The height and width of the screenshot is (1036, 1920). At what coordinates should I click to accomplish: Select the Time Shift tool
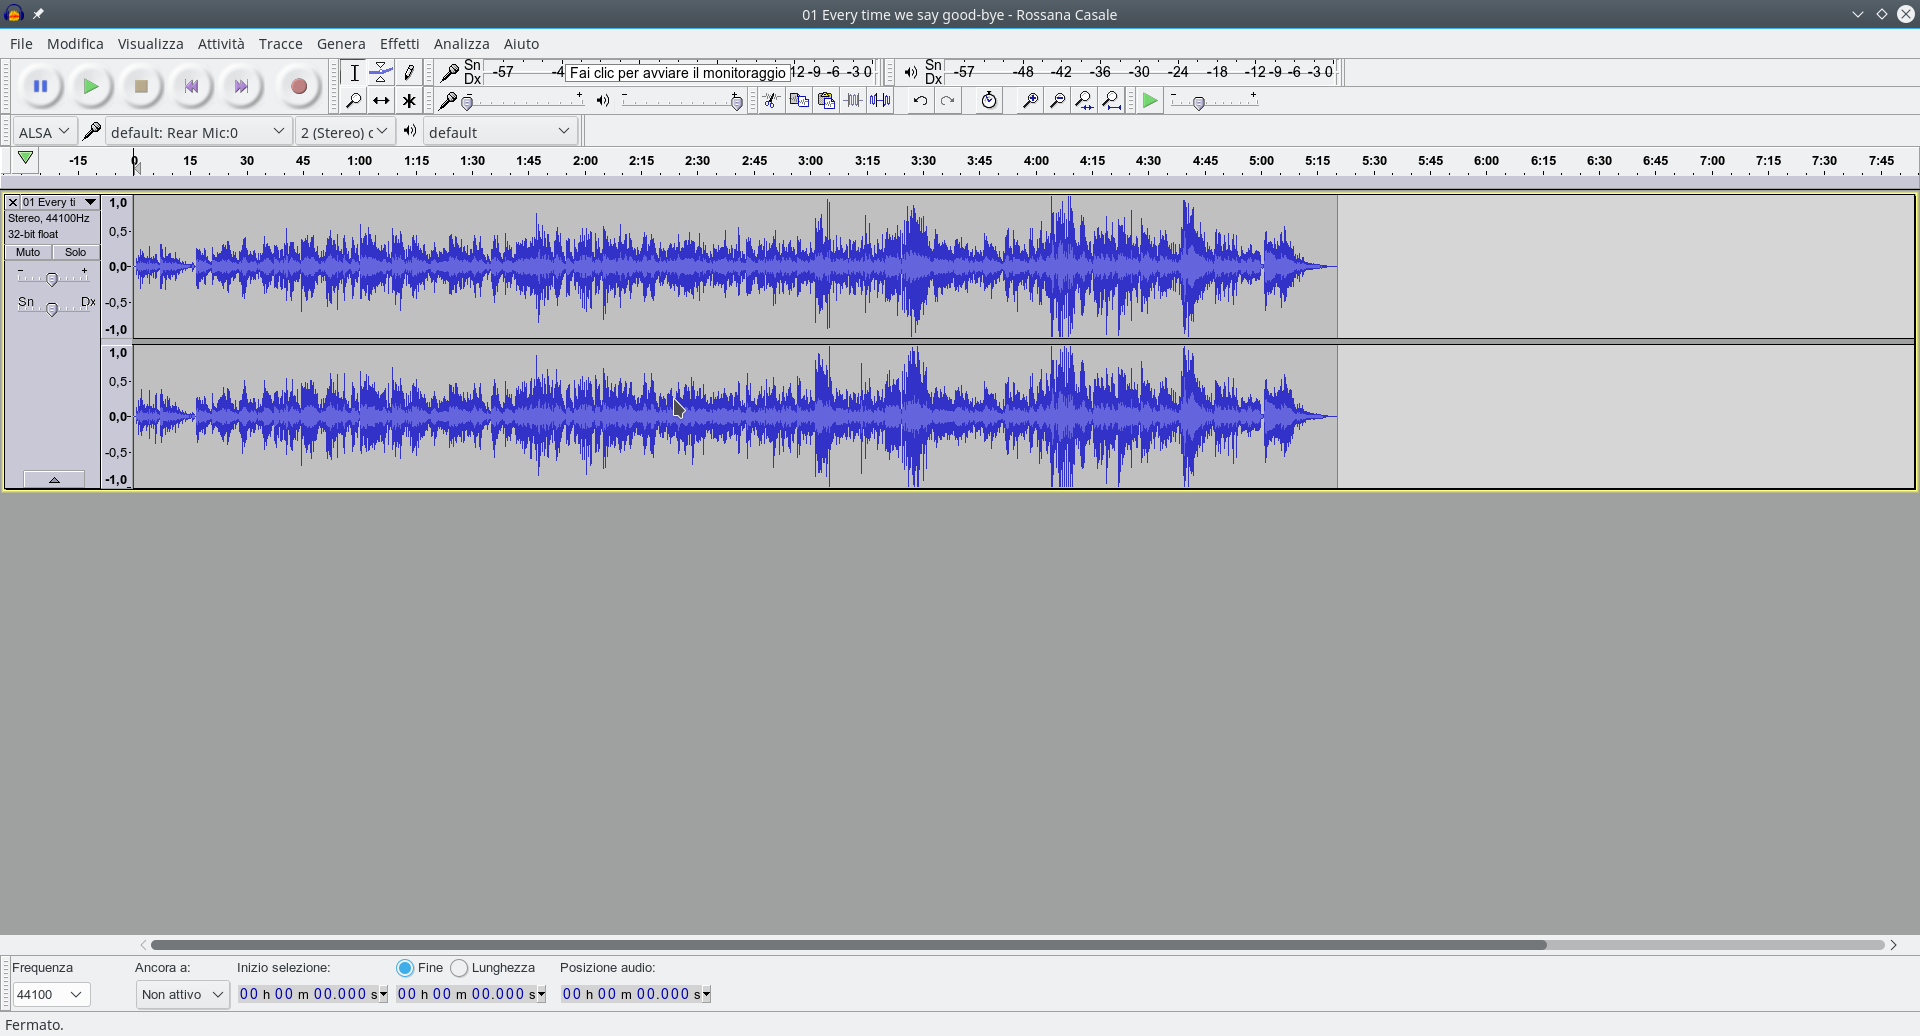381,100
